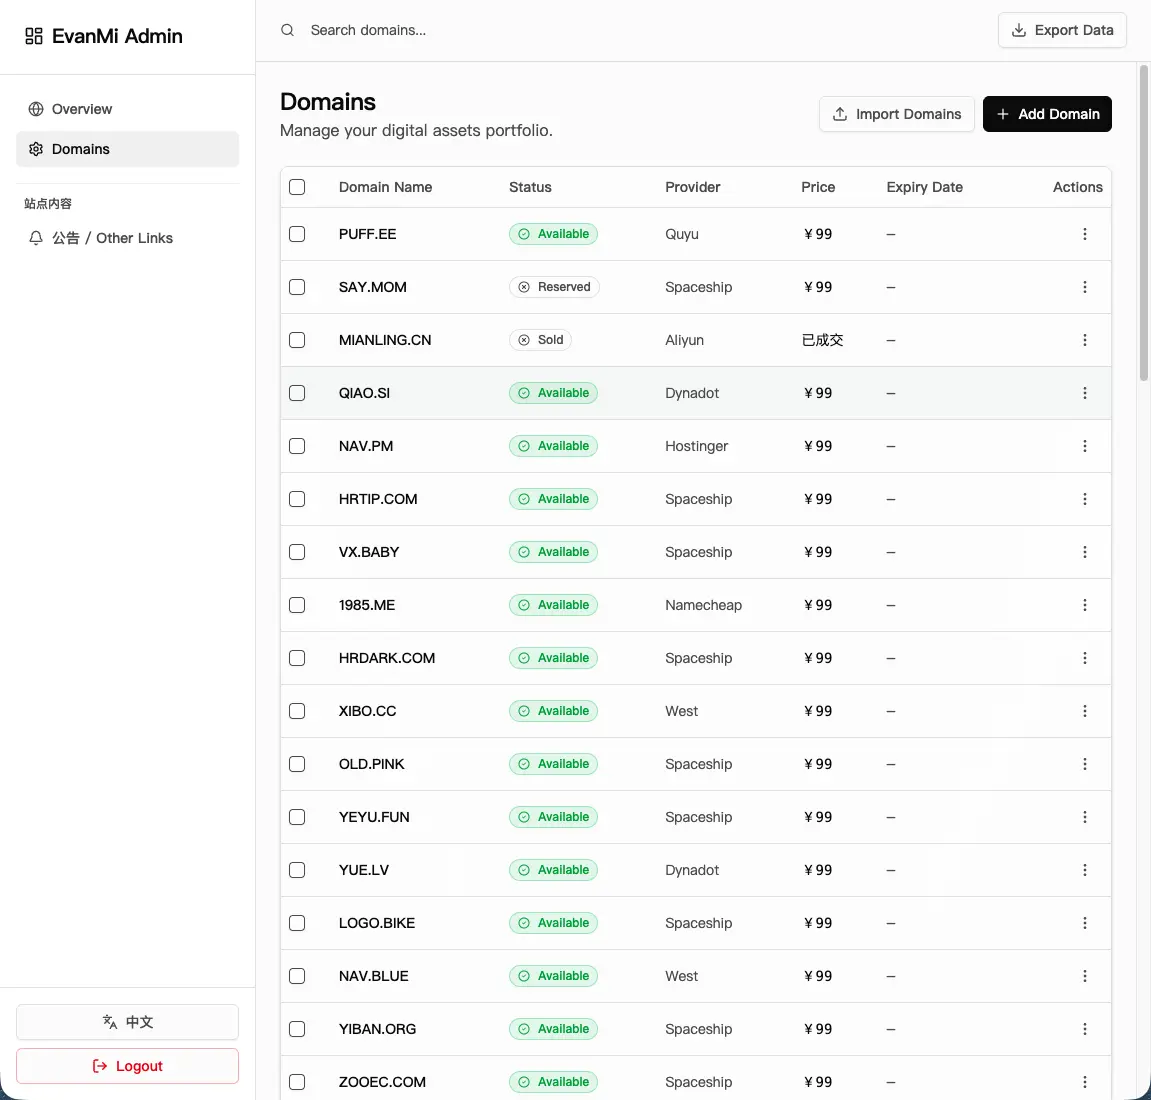Click the bell icon beside Other Links
1151x1100 pixels.
pos(36,238)
